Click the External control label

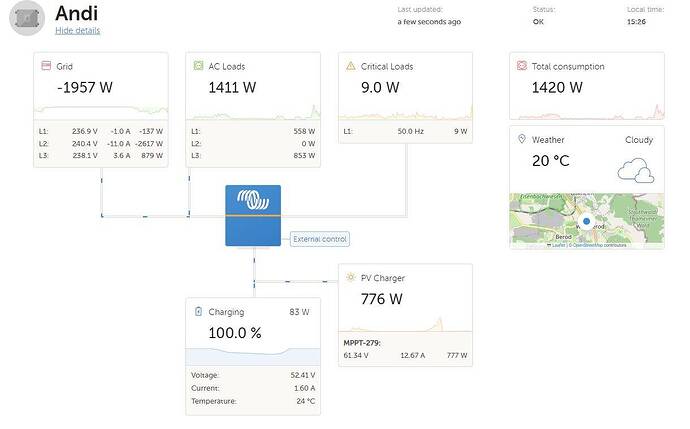[x=320, y=239]
